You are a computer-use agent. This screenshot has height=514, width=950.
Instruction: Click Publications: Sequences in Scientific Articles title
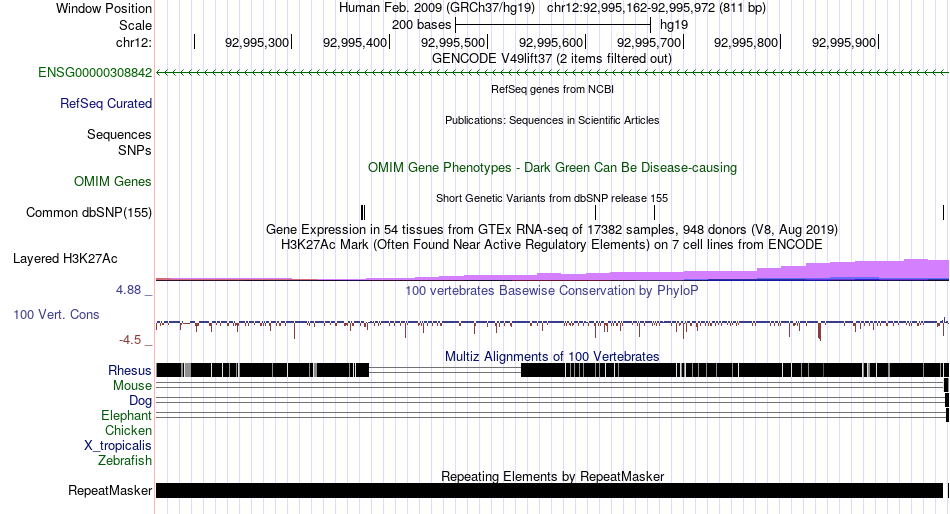pos(552,120)
